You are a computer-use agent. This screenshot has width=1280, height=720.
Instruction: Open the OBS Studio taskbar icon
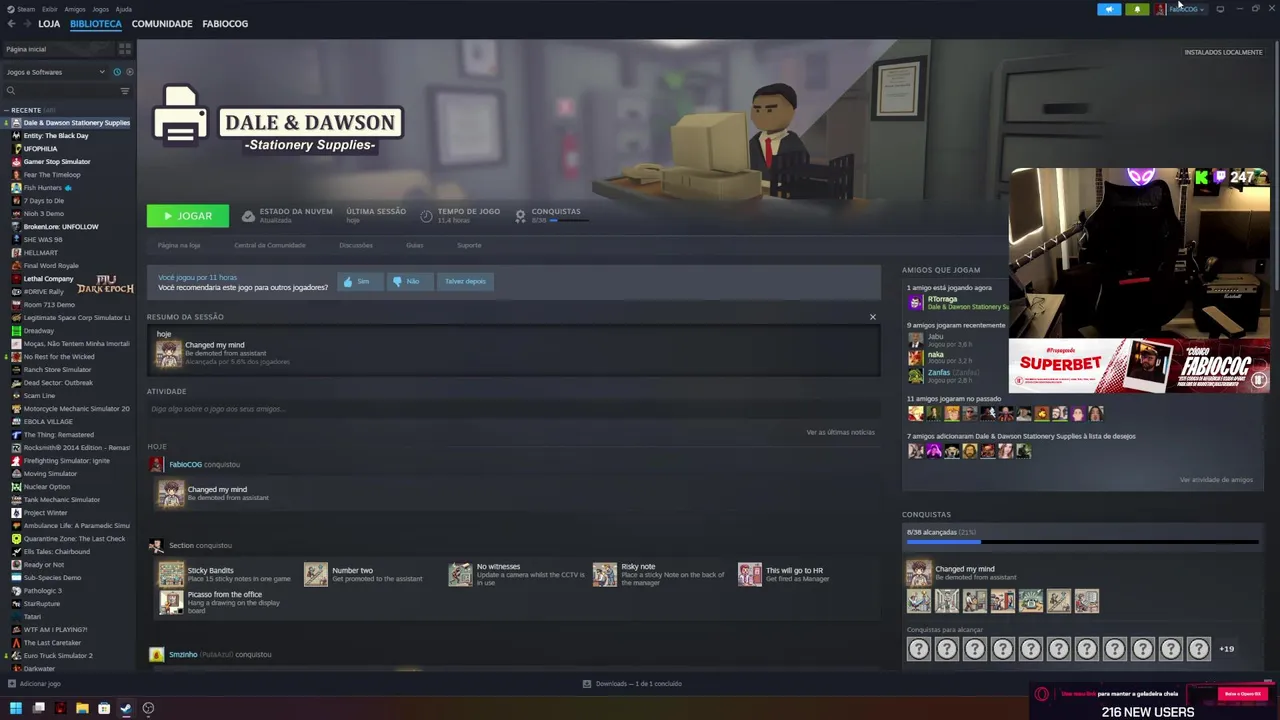148,708
